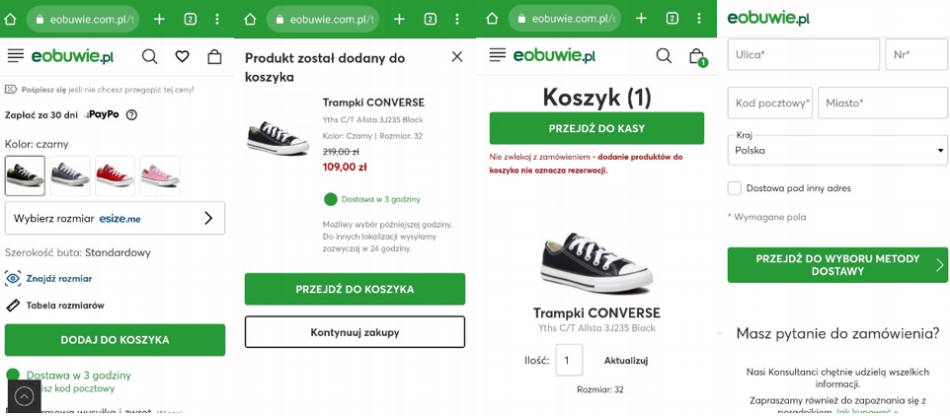Tick the Dostawa pod inny adres checkbox
950x416 pixels.
coord(735,188)
